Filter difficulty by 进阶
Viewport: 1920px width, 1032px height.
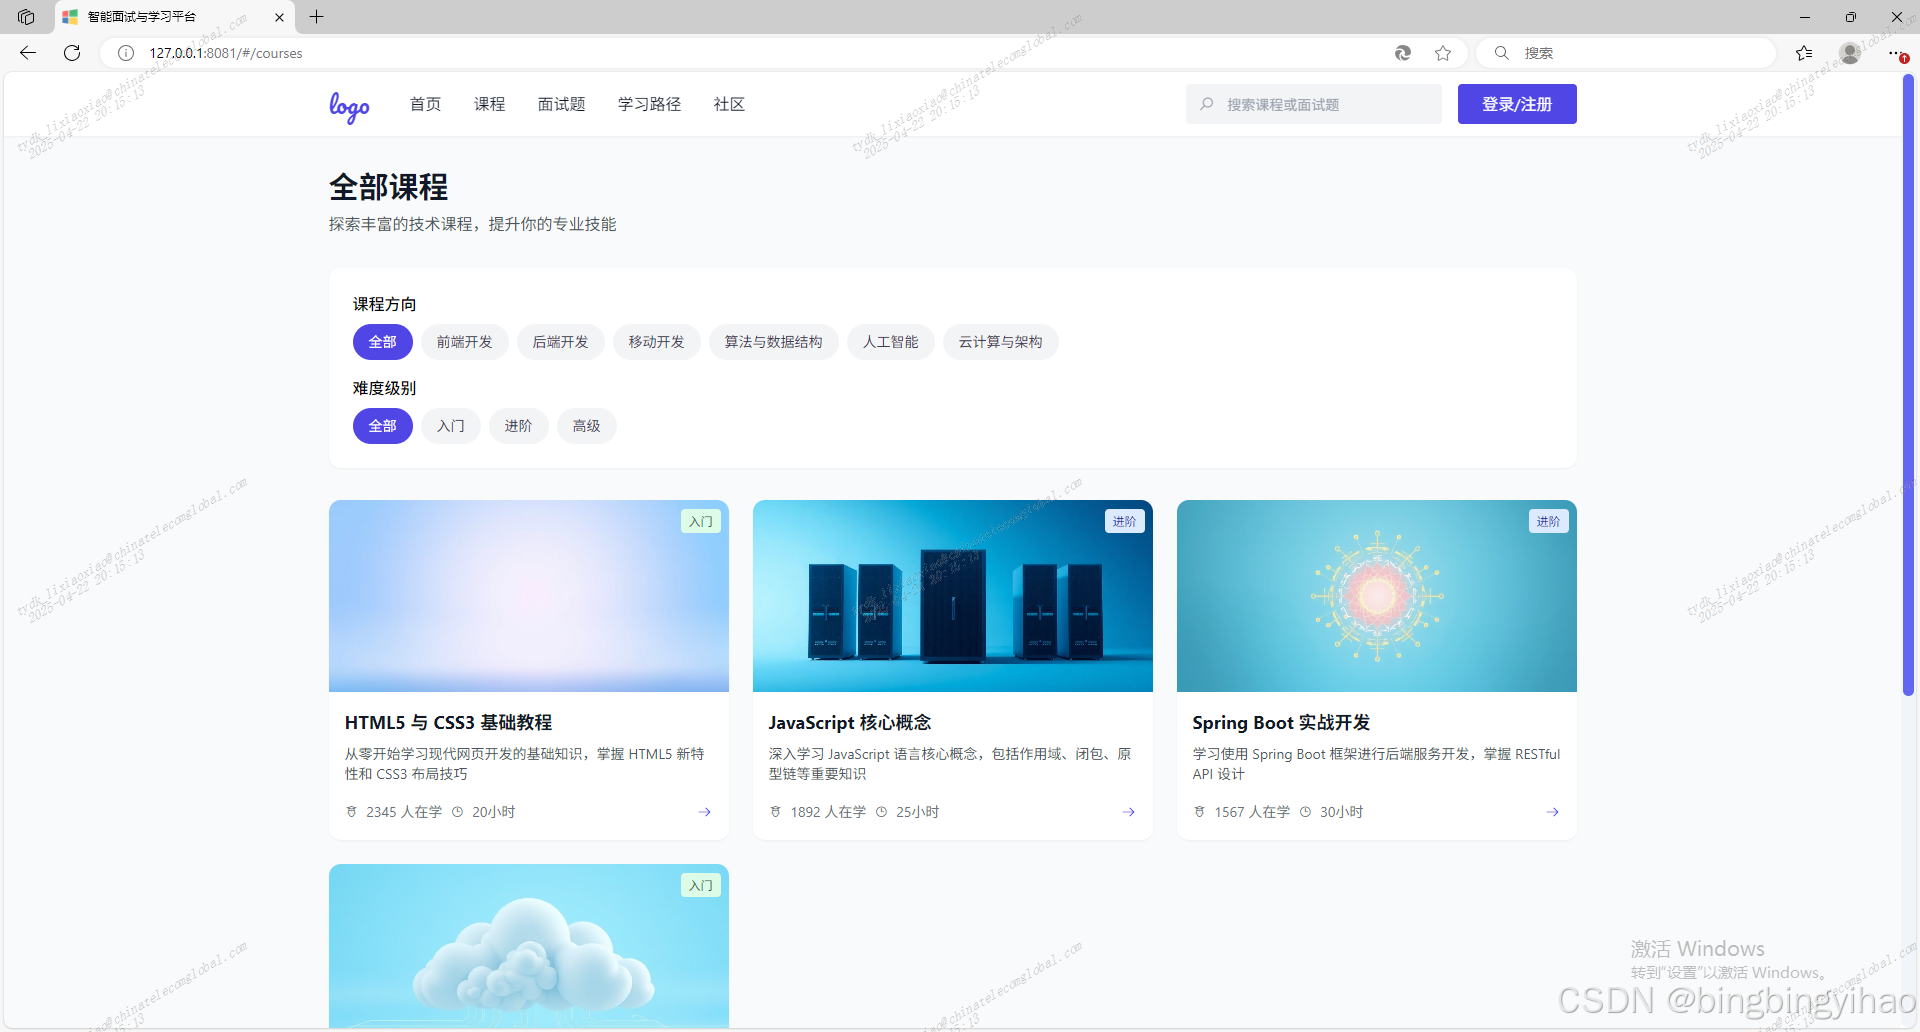coord(518,426)
